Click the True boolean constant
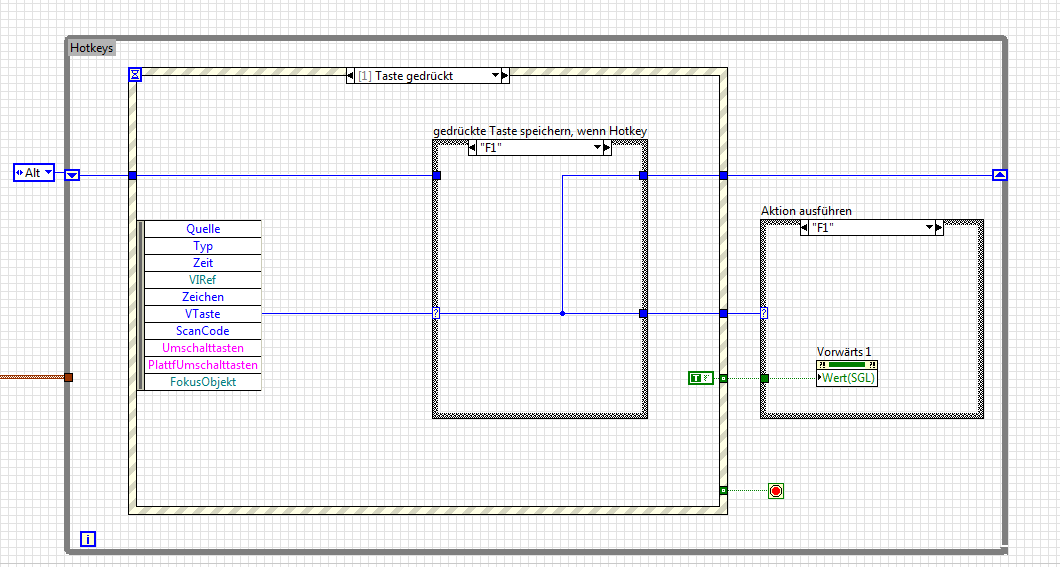Image resolution: width=1060 pixels, height=567 pixels. tap(701, 378)
